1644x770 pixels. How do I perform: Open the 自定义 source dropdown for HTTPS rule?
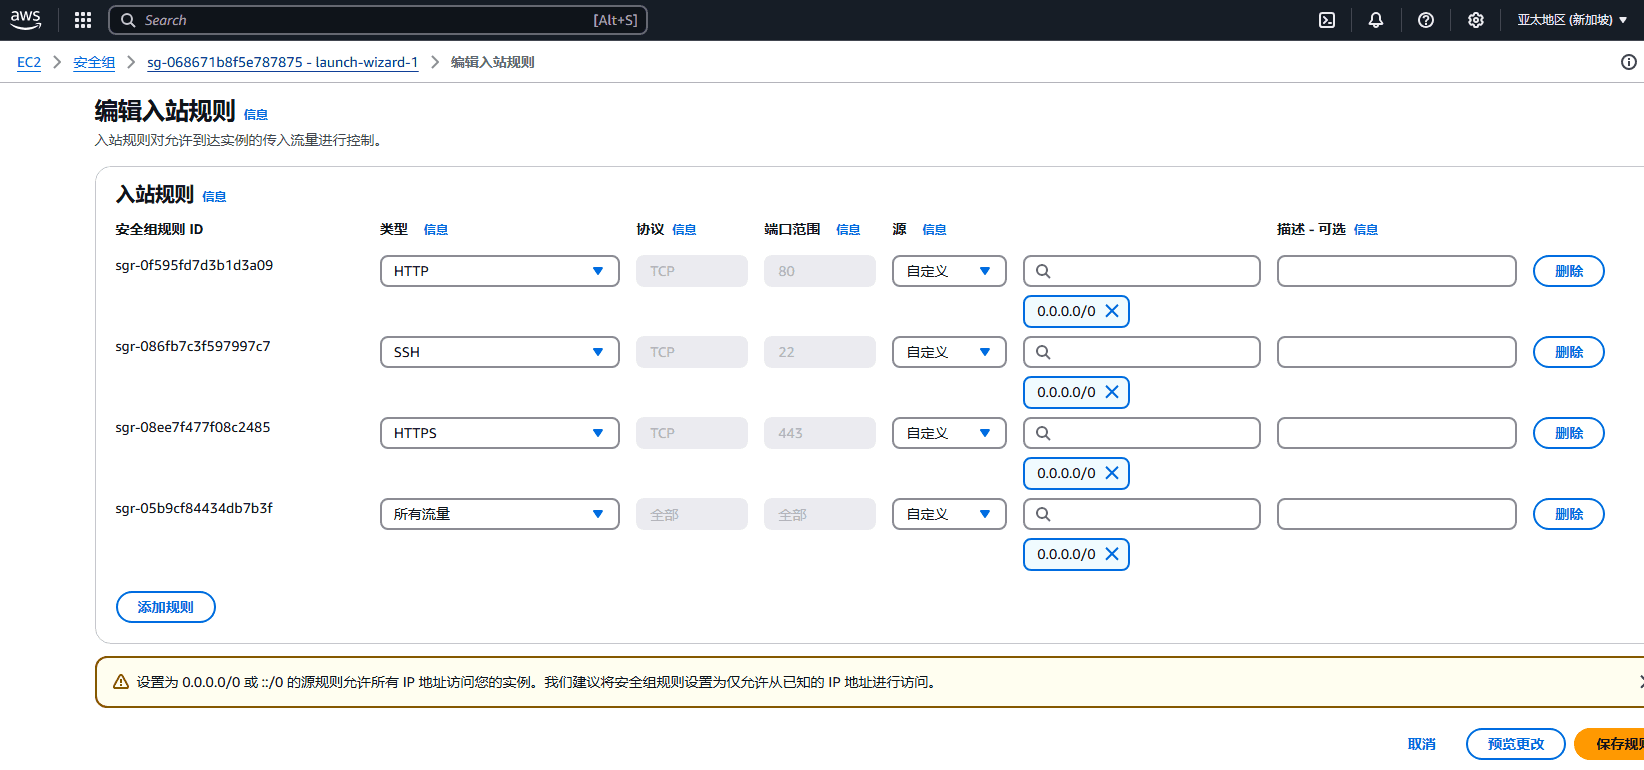pyautogui.click(x=949, y=433)
